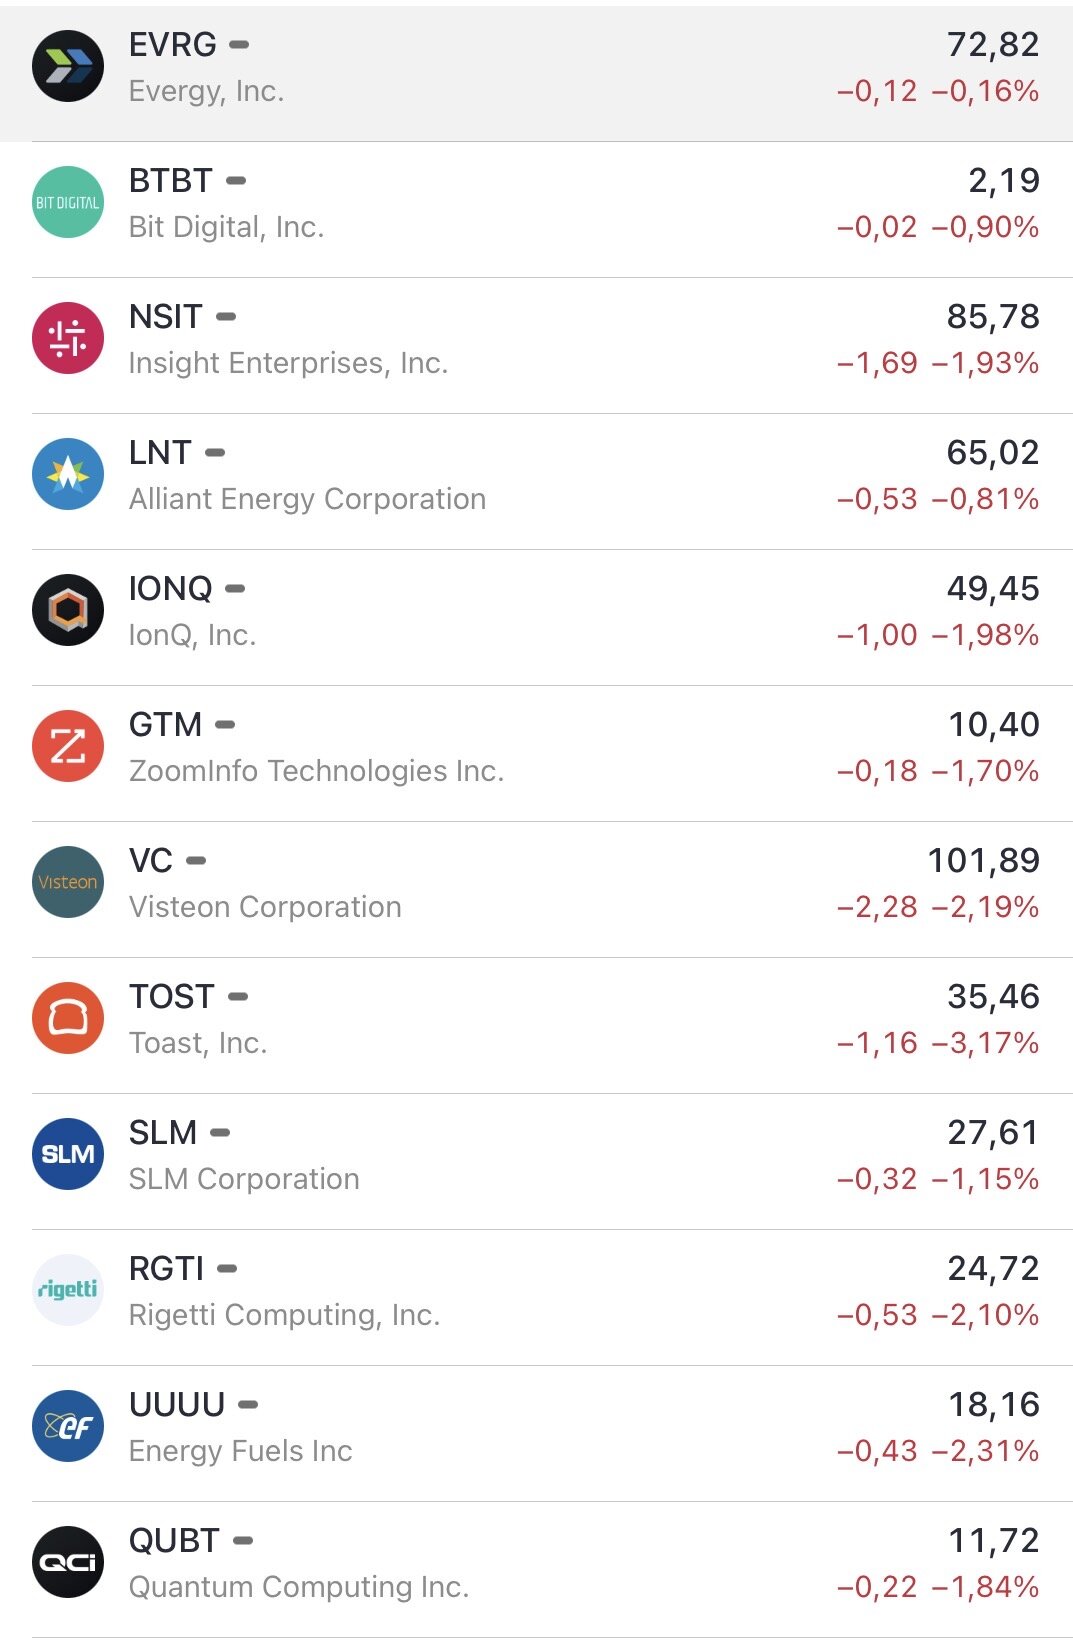Click the QUBT price change −0,22
The width and height of the screenshot is (1073, 1643).
877,1587
